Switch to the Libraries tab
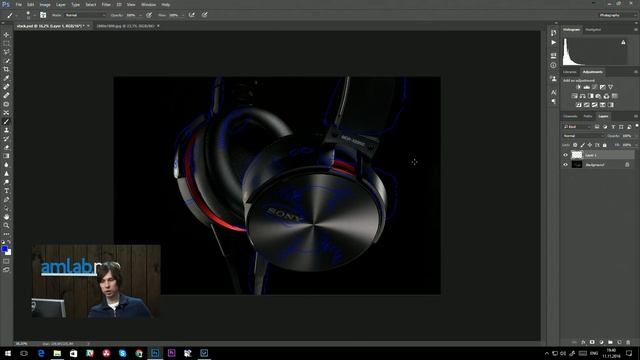This screenshot has width=640, height=360. [x=570, y=72]
